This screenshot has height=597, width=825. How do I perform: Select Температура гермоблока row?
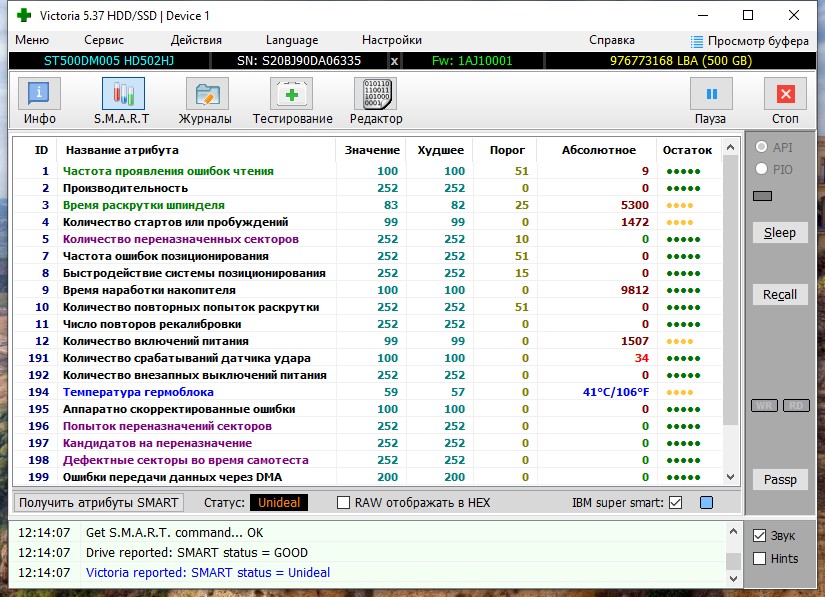point(368,392)
